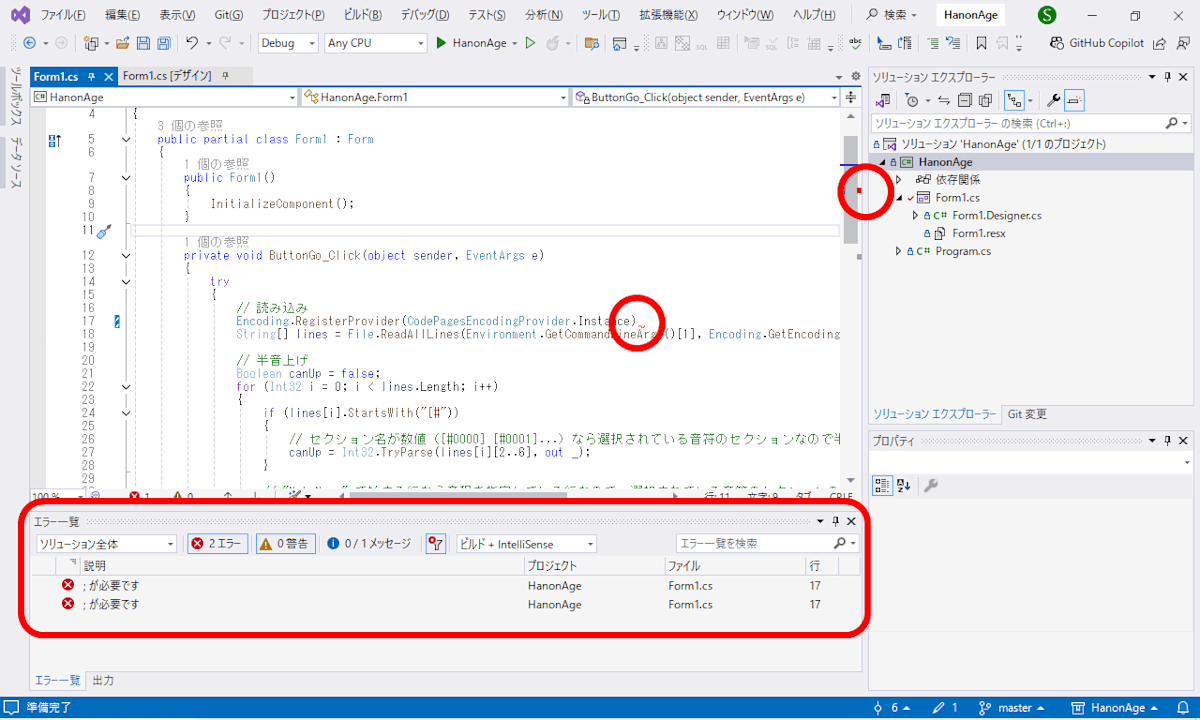Open the File menu

(x=62, y=15)
